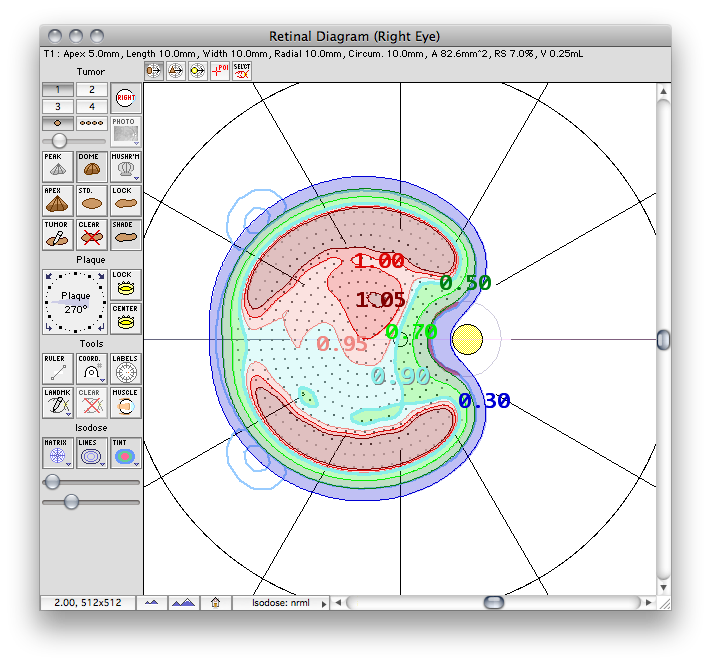Open the COORD. coordinates menu

pos(92,368)
